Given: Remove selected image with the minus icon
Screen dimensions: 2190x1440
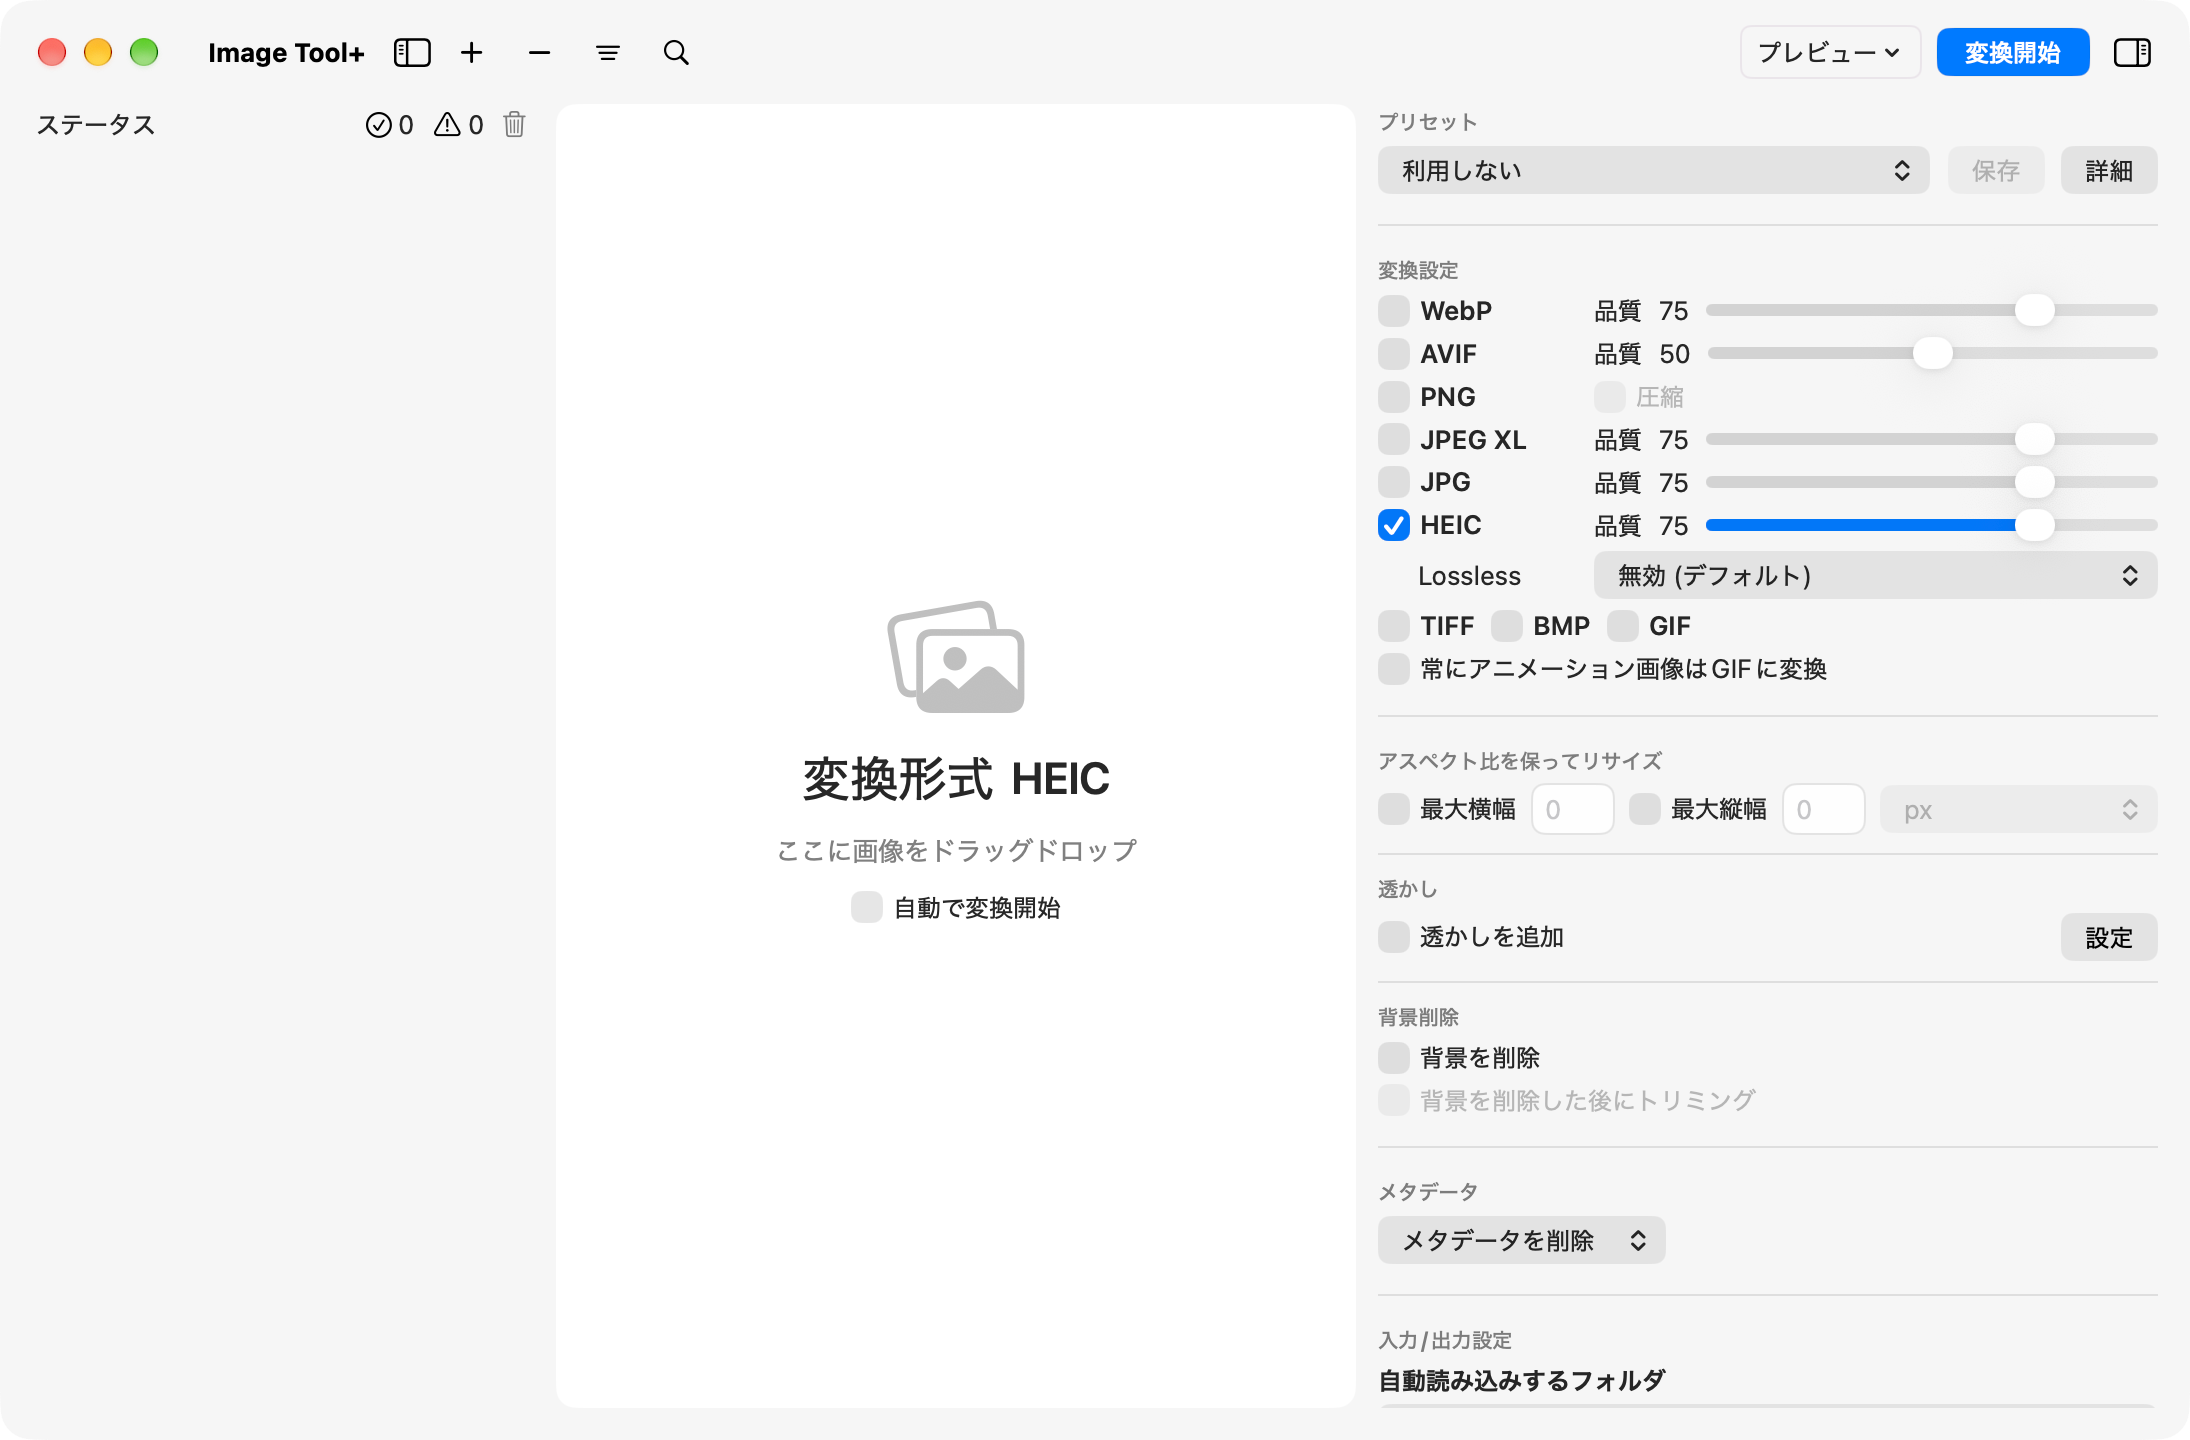Looking at the screenshot, I should [x=540, y=53].
